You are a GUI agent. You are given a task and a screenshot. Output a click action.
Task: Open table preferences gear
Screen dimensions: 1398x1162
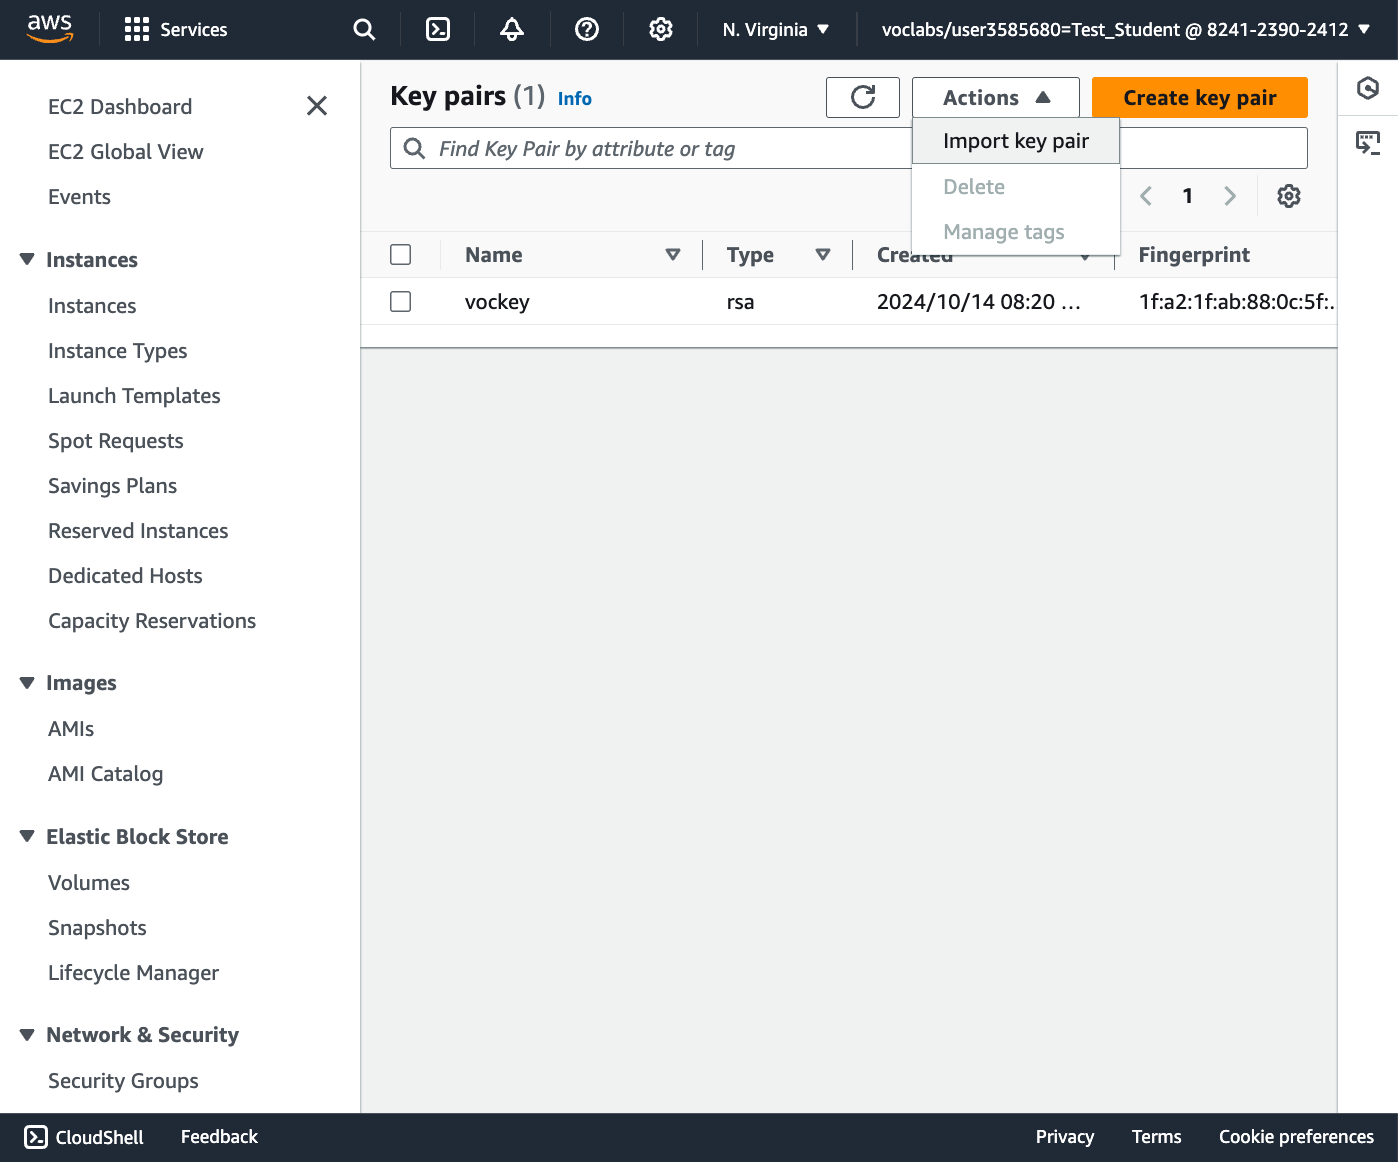click(1289, 196)
